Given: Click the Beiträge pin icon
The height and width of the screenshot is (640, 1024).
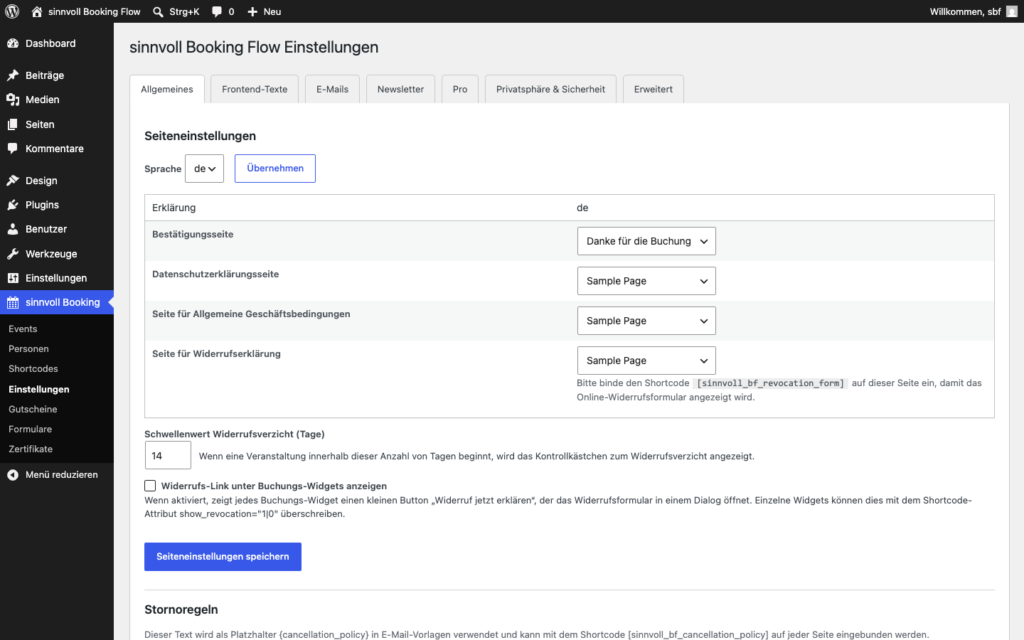Looking at the screenshot, I should click(12, 75).
